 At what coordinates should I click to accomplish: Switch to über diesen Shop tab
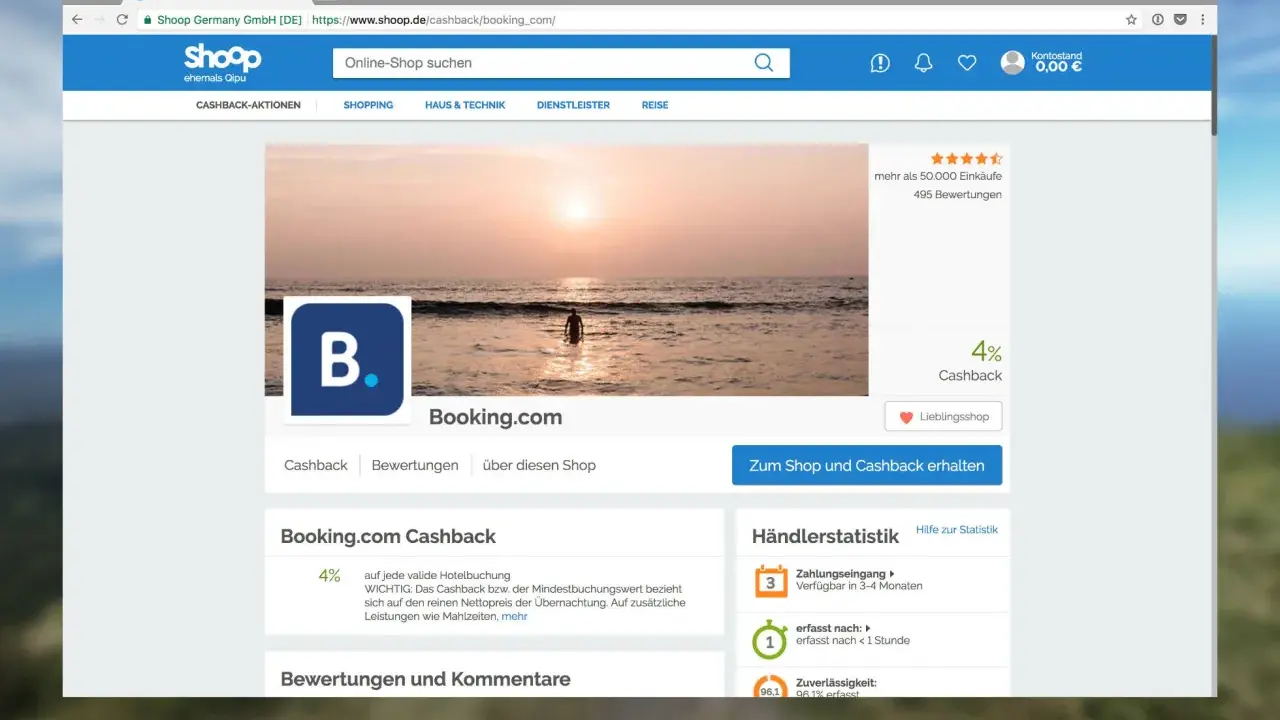coord(539,465)
